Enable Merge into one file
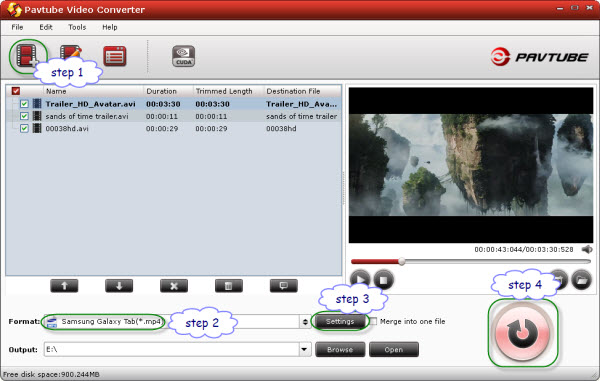Screen dimensions: 600x381 click(373, 321)
